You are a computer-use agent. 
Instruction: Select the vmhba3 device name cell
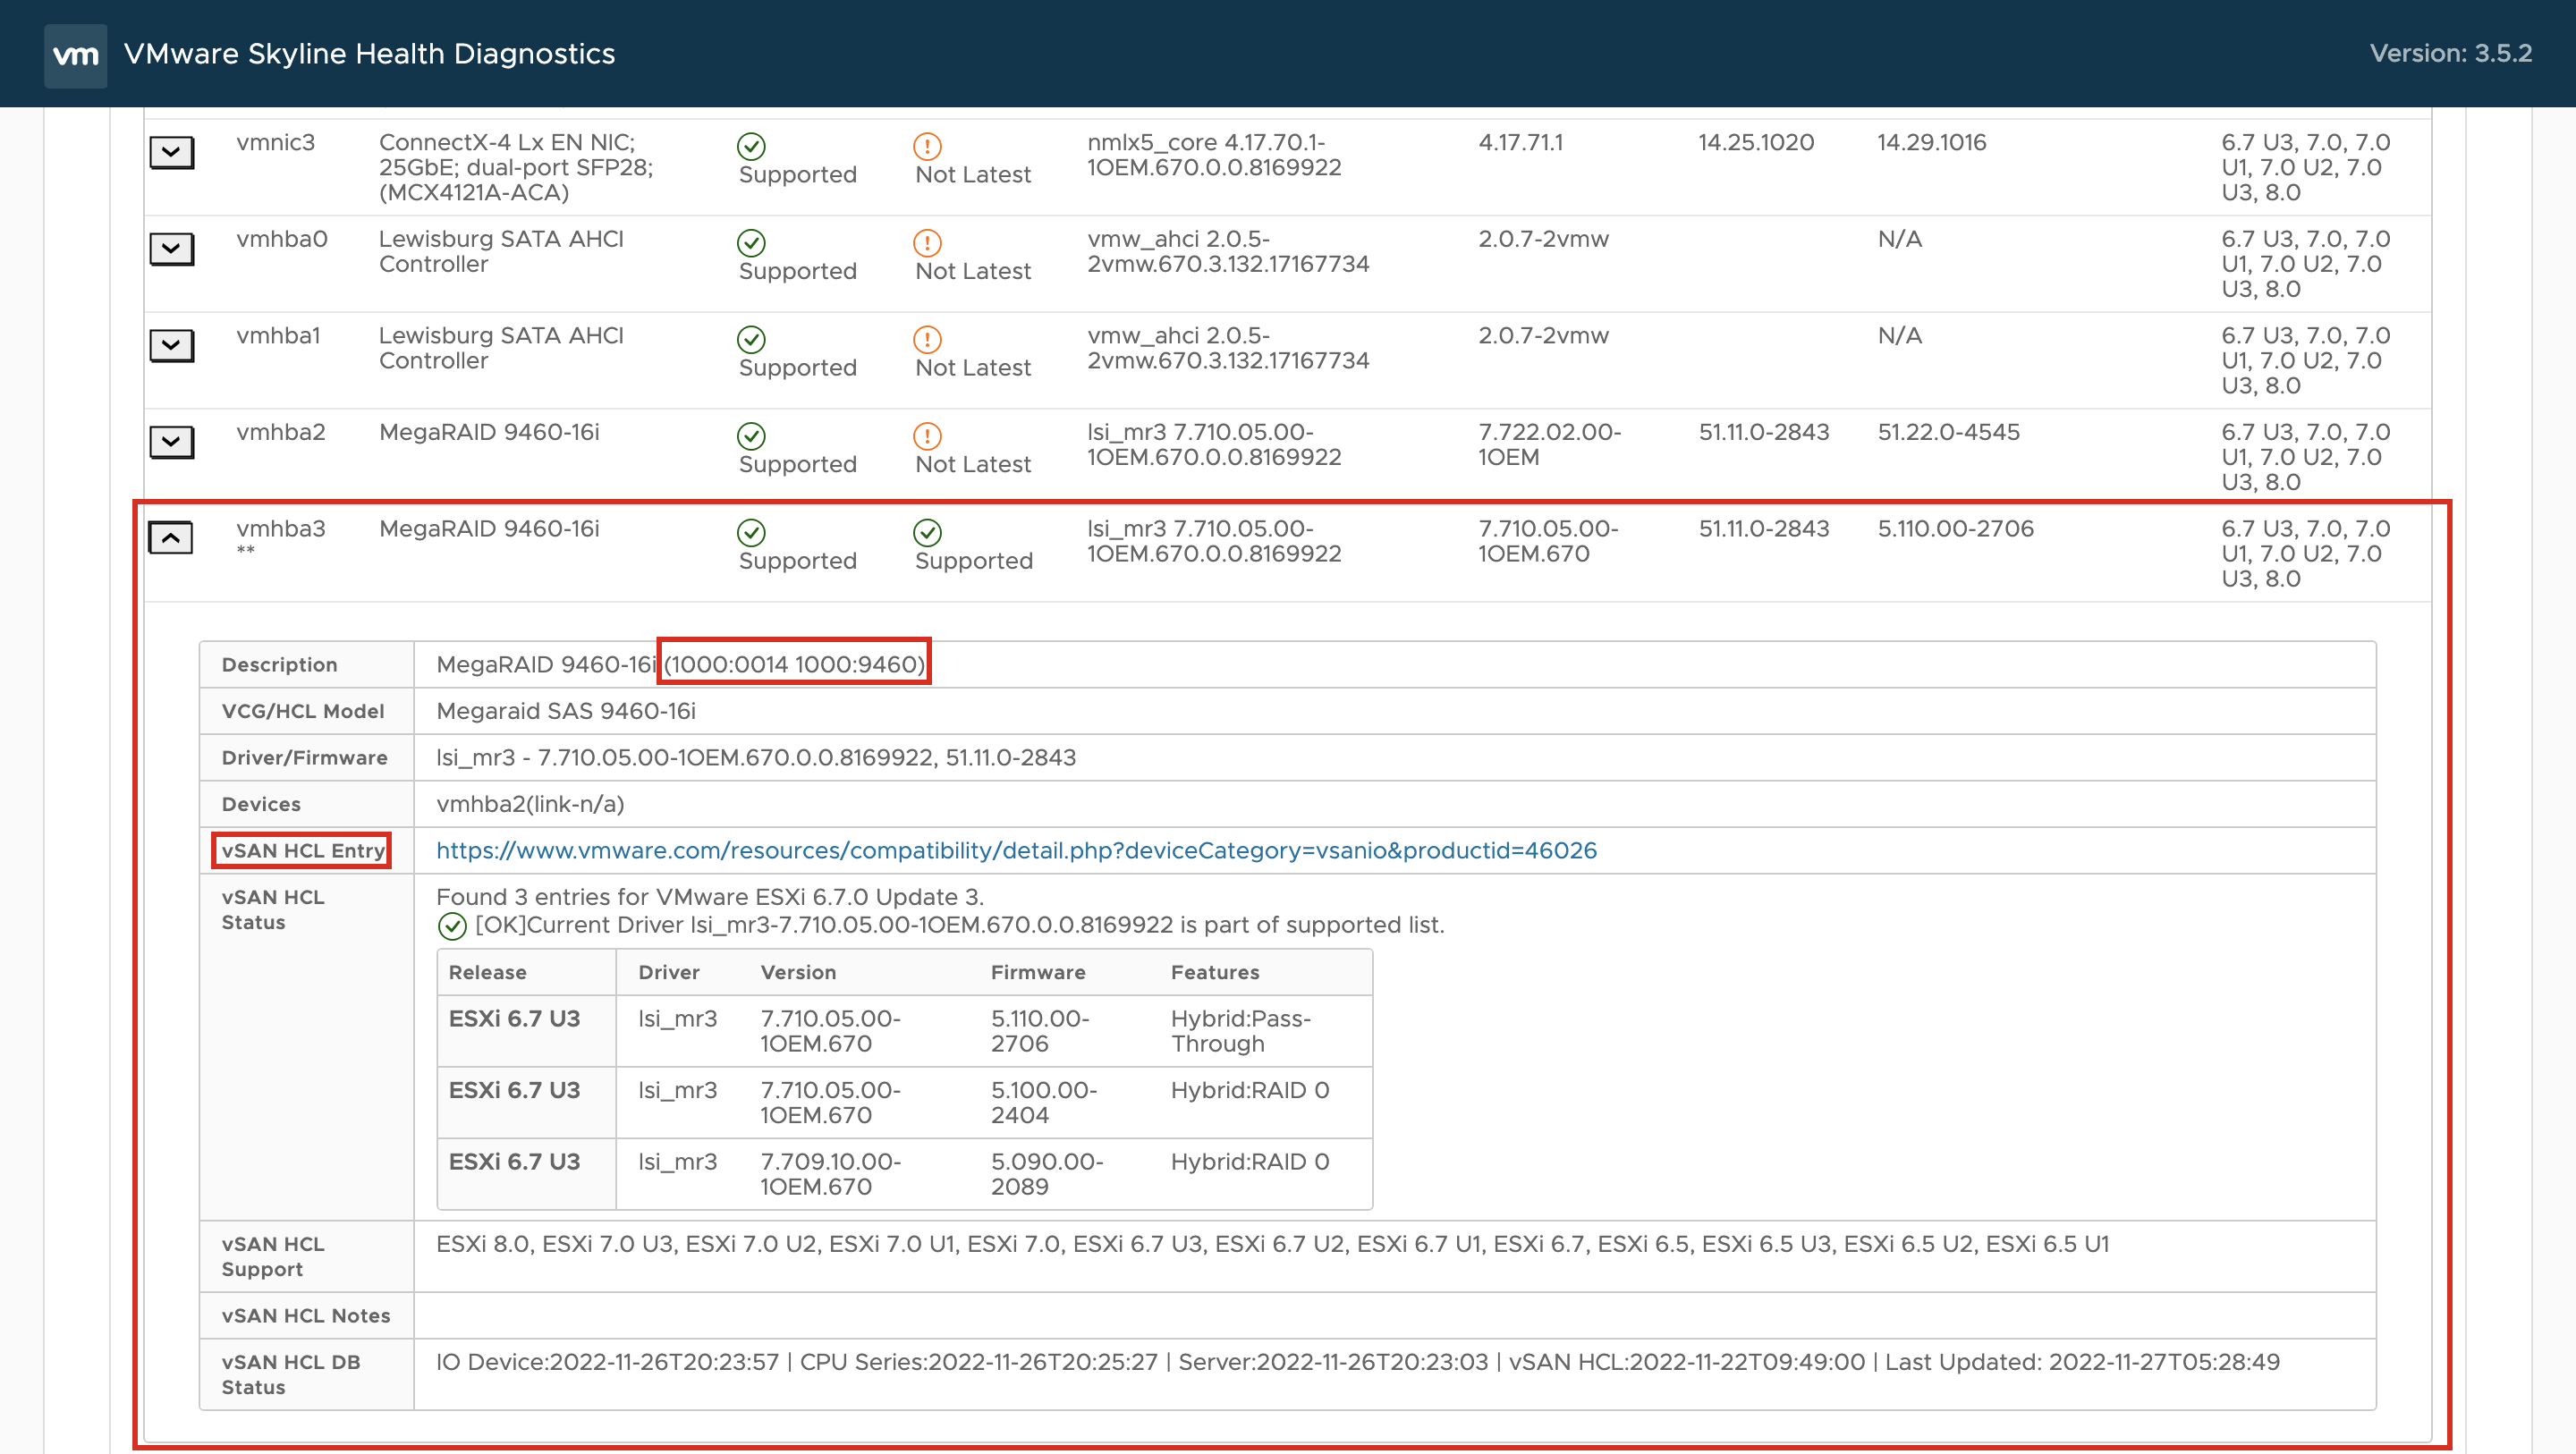[281, 529]
